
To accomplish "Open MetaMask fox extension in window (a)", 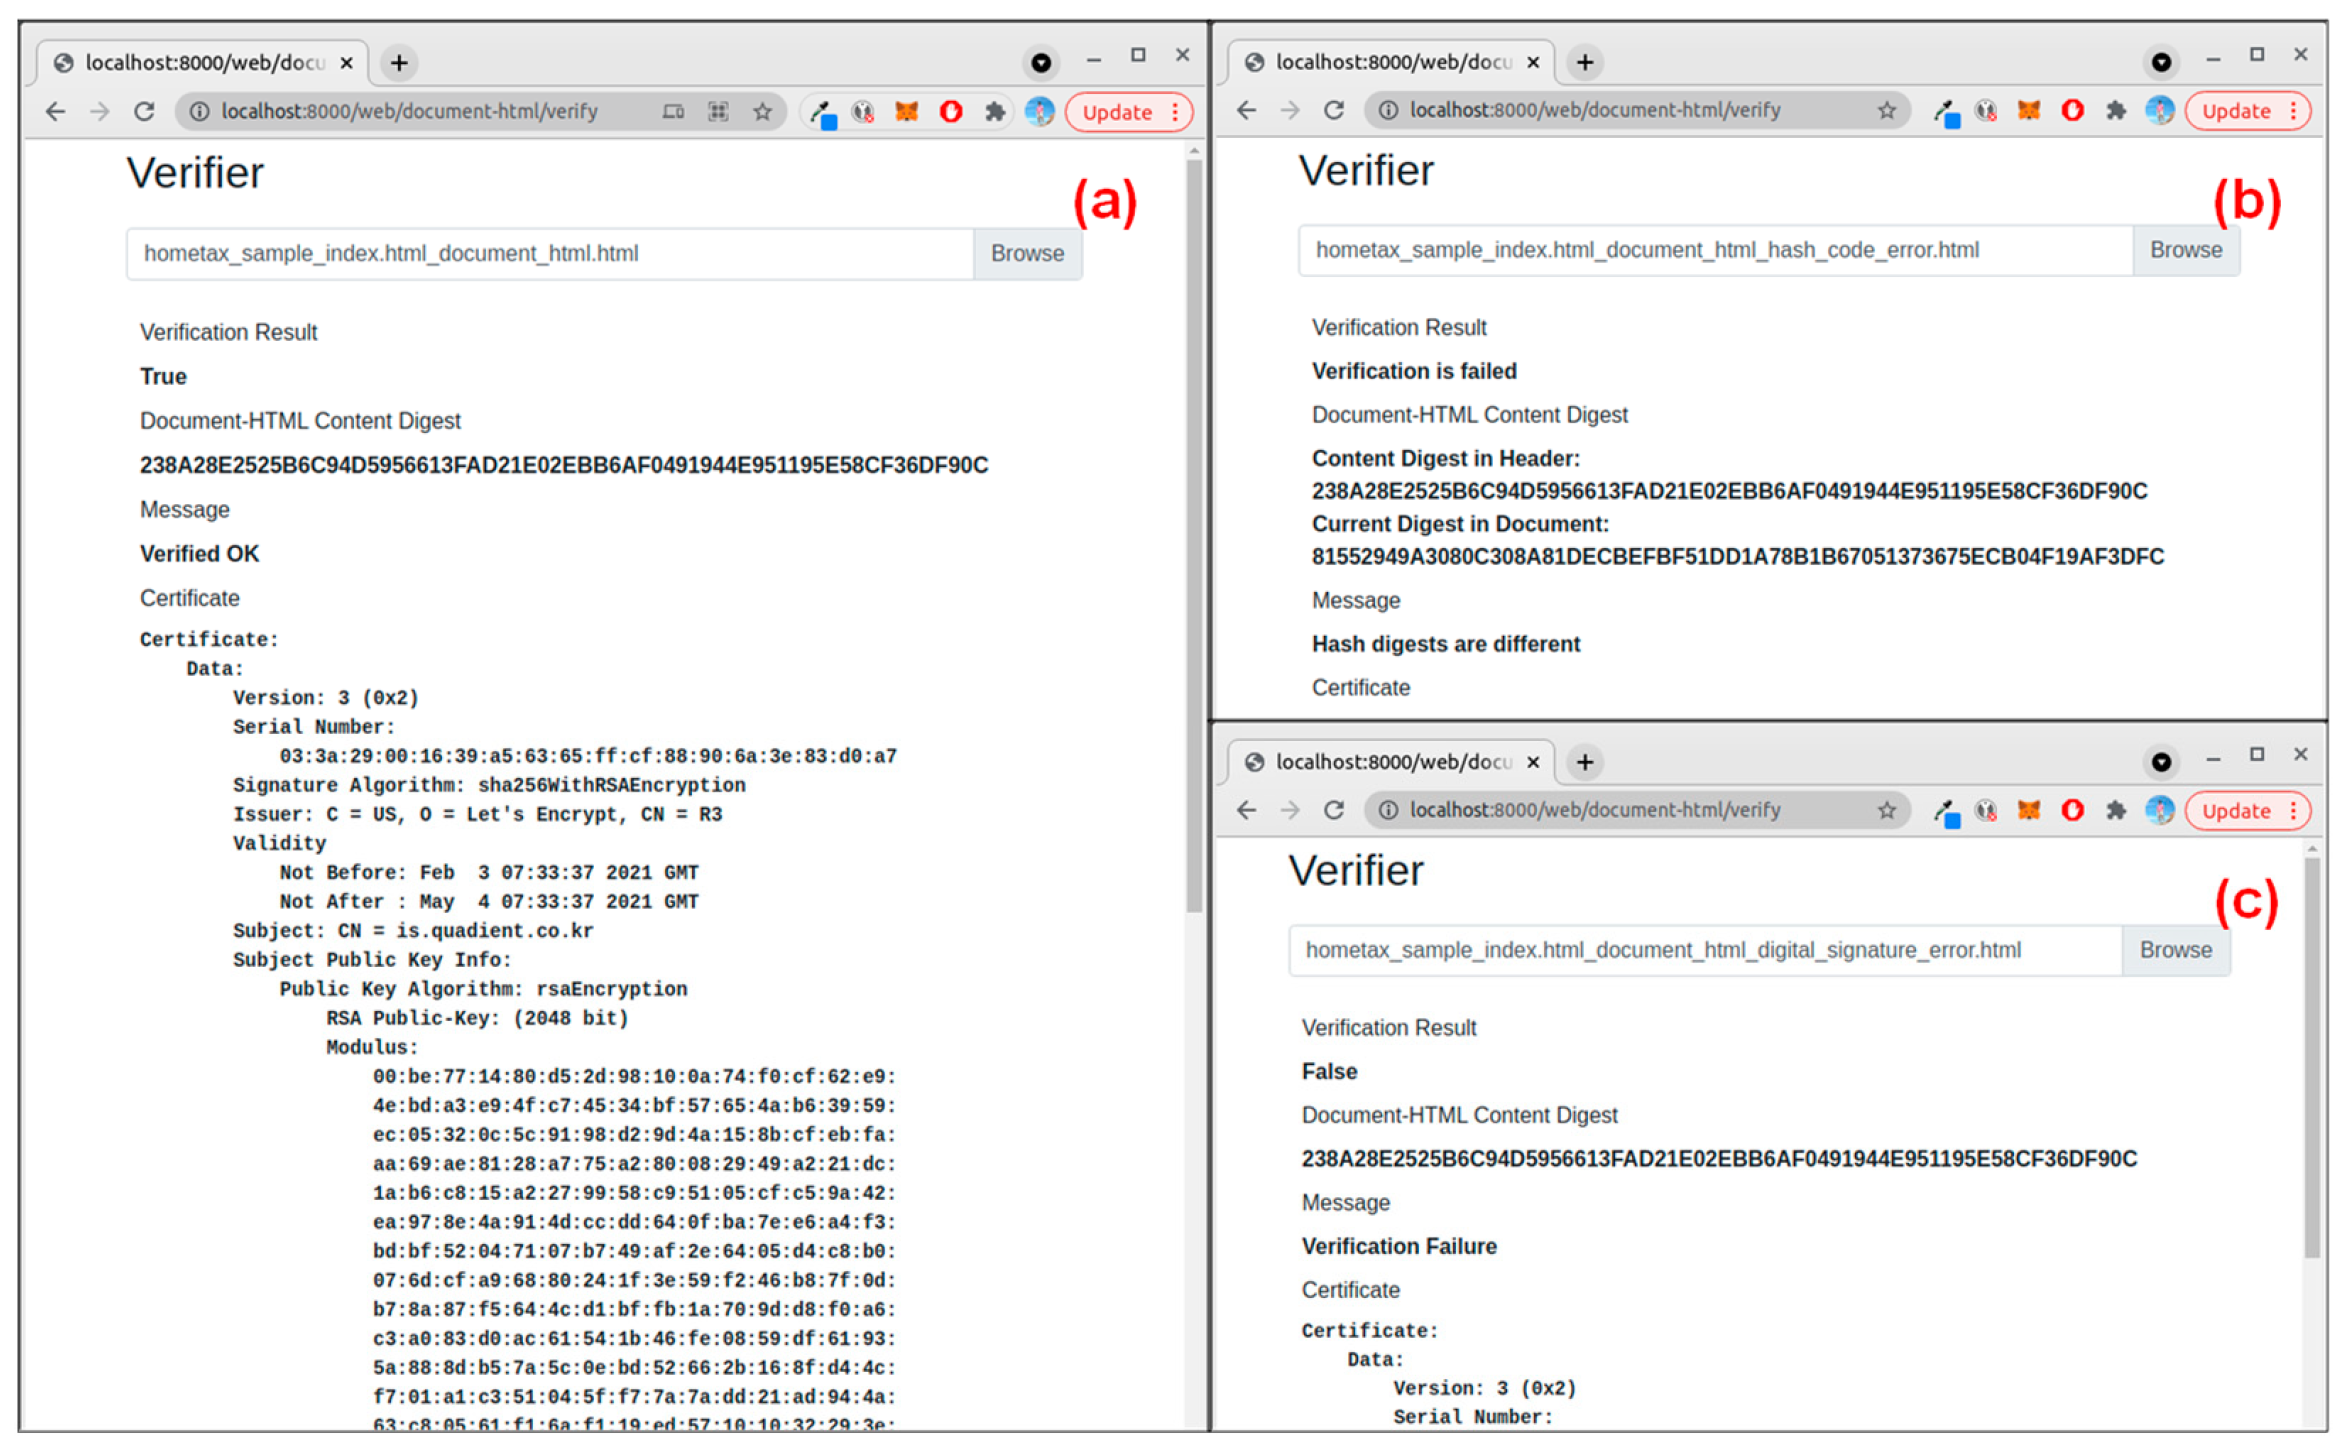I will (906, 111).
